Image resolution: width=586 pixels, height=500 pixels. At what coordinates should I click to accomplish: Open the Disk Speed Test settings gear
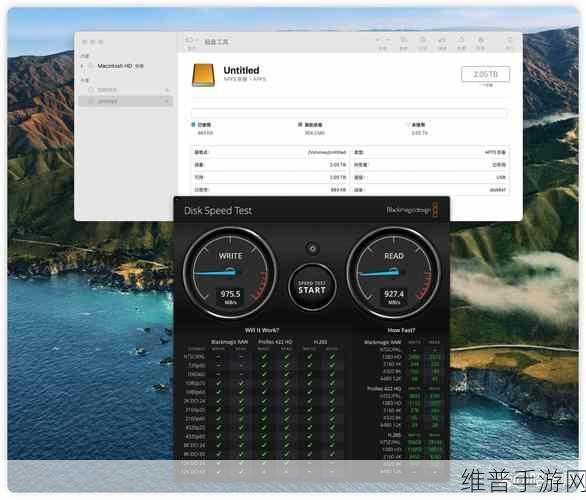312,248
